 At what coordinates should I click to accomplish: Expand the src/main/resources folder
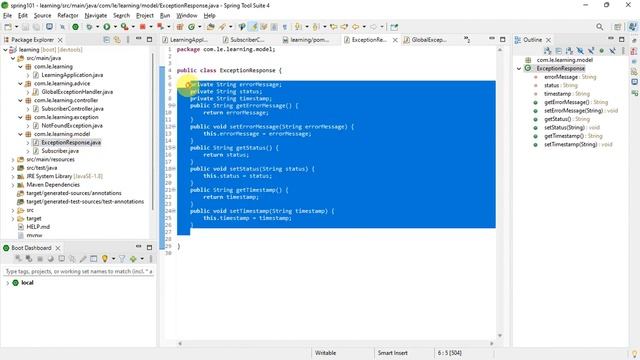(13, 160)
